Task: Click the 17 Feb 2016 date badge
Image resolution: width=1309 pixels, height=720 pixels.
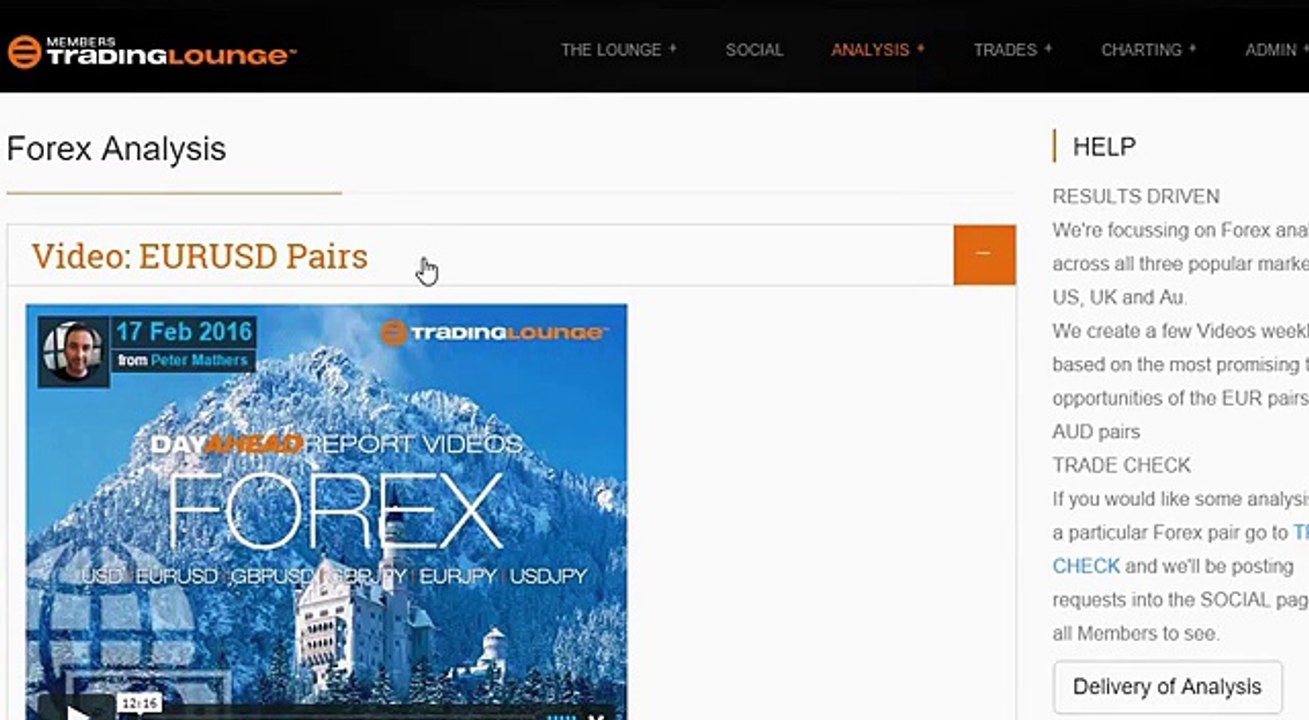Action: [x=184, y=332]
